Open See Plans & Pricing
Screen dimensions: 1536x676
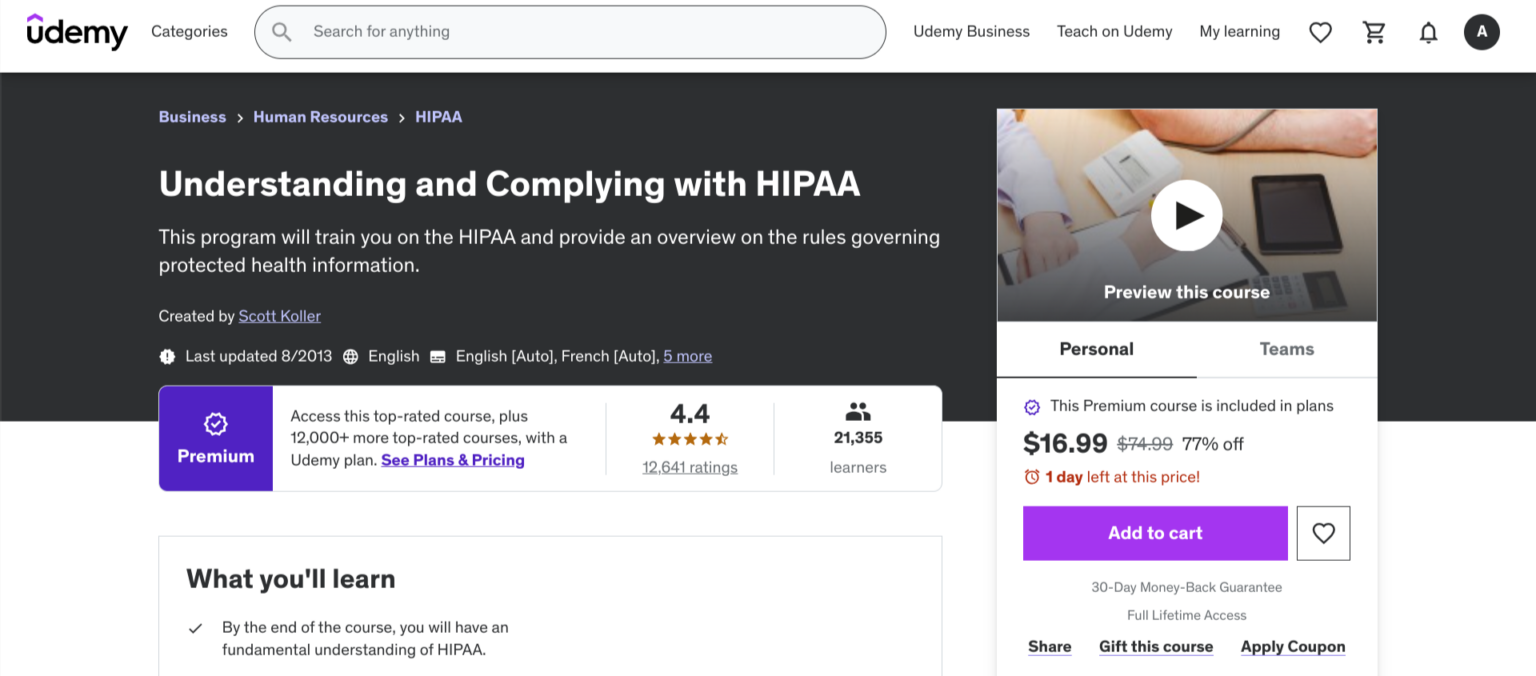tap(452, 460)
